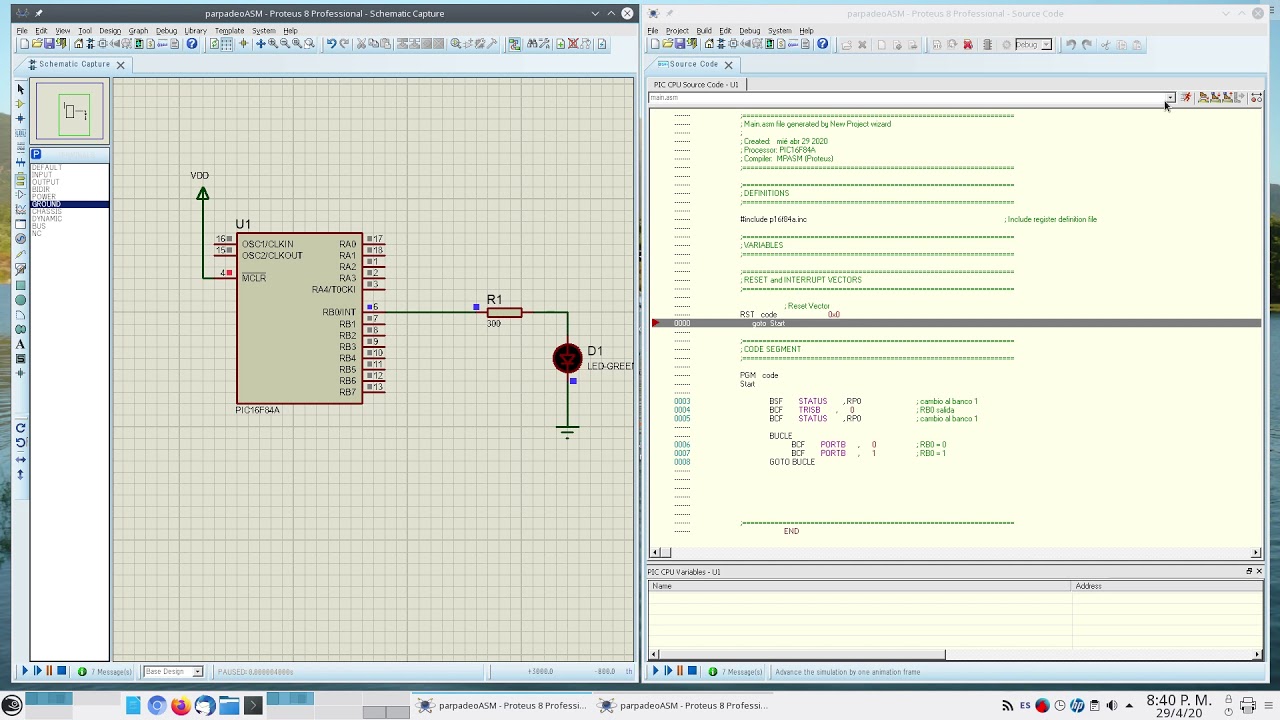Click the Name column header in variables panel
Viewport: 1280px width, 720px height.
pyautogui.click(x=860, y=586)
